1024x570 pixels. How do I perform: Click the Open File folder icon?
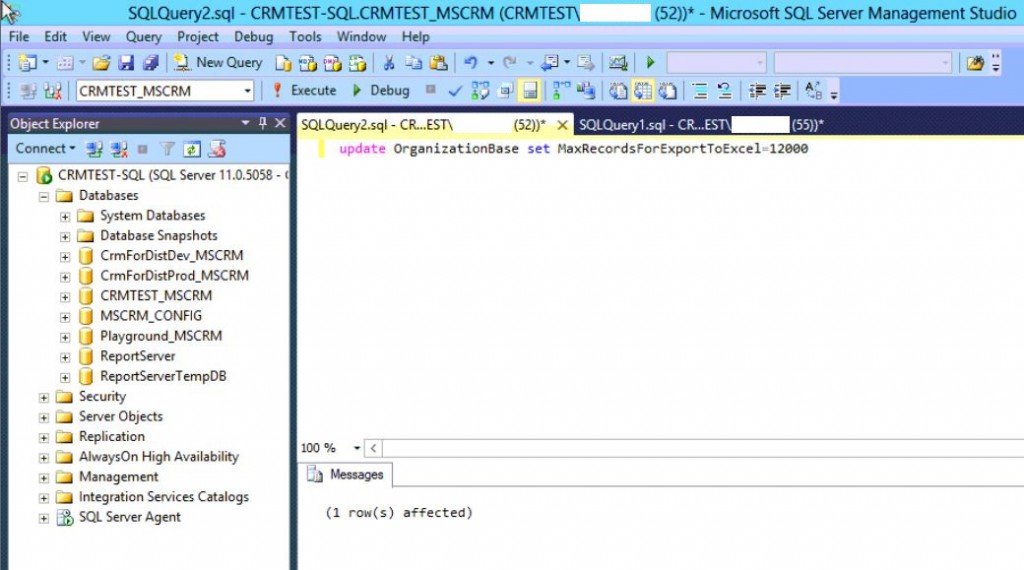(101, 63)
